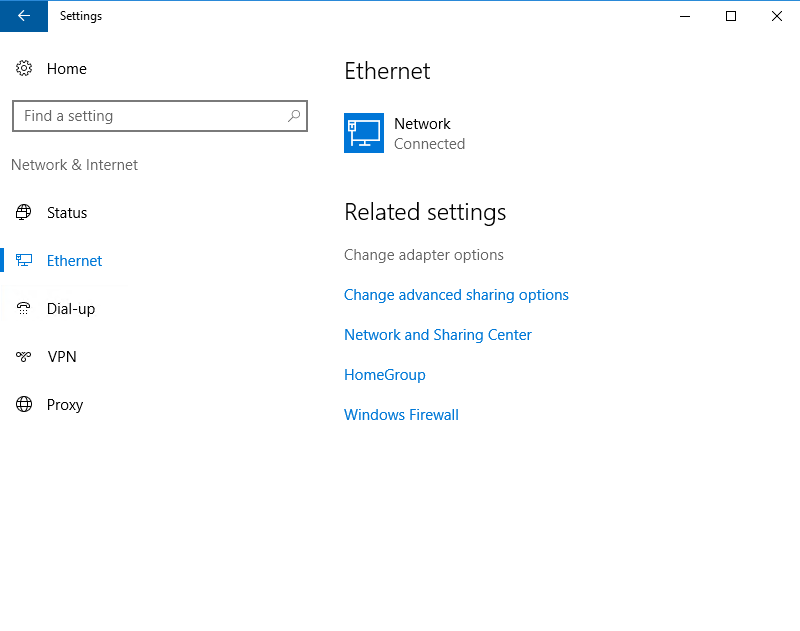Open Network and Sharing Center link

click(438, 335)
